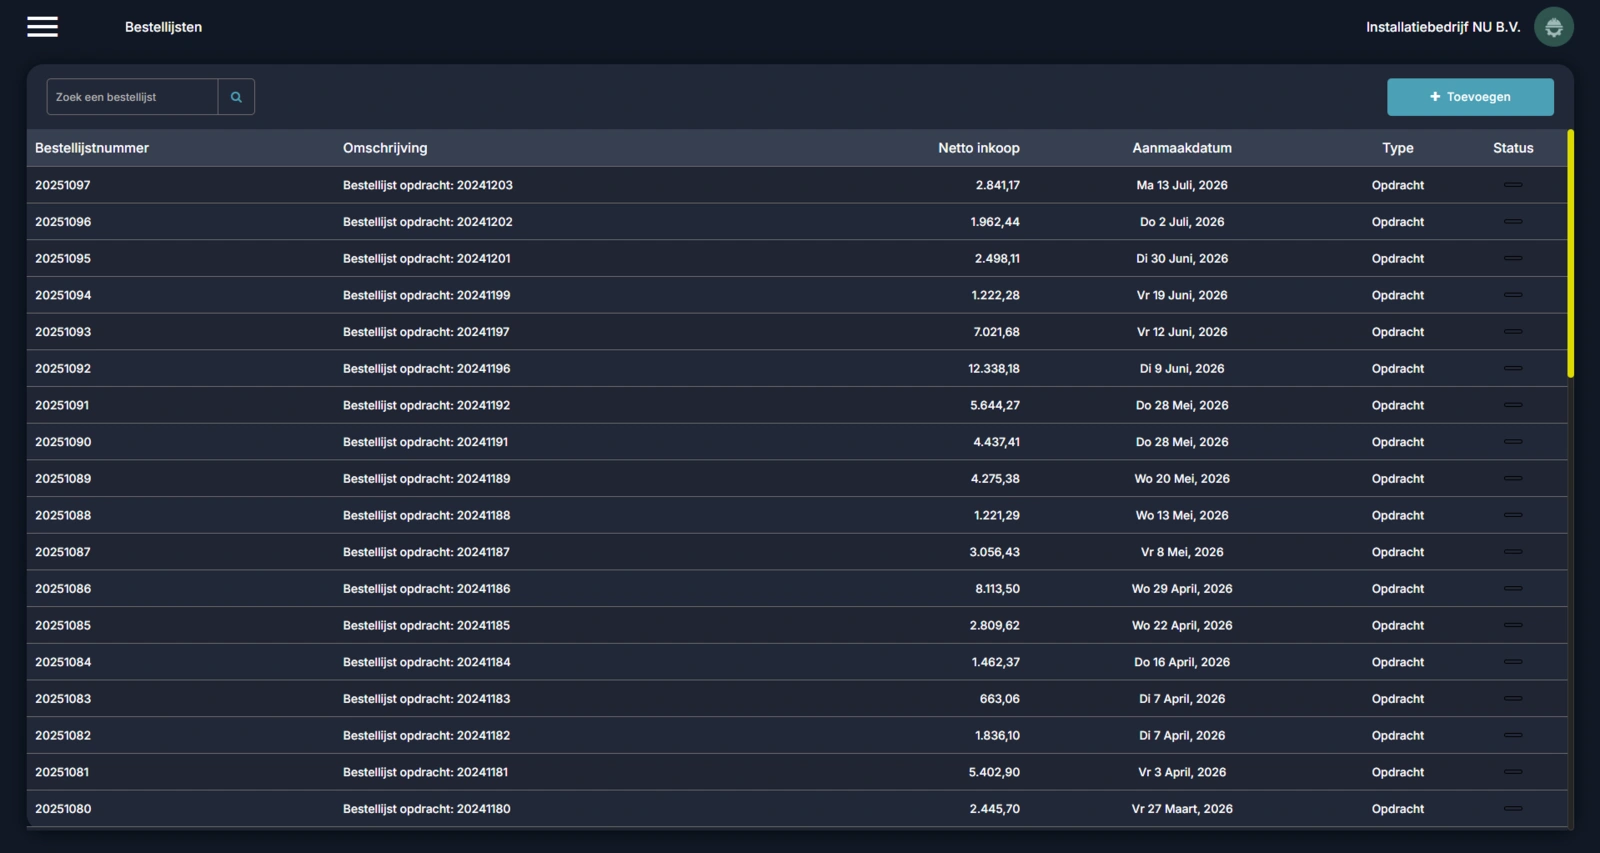
Task: Click Opdracht type in row 20251082
Action: point(1398,735)
